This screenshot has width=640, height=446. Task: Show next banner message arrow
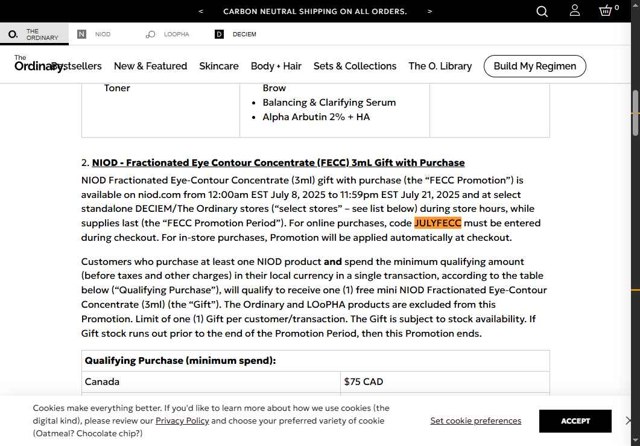429,11
